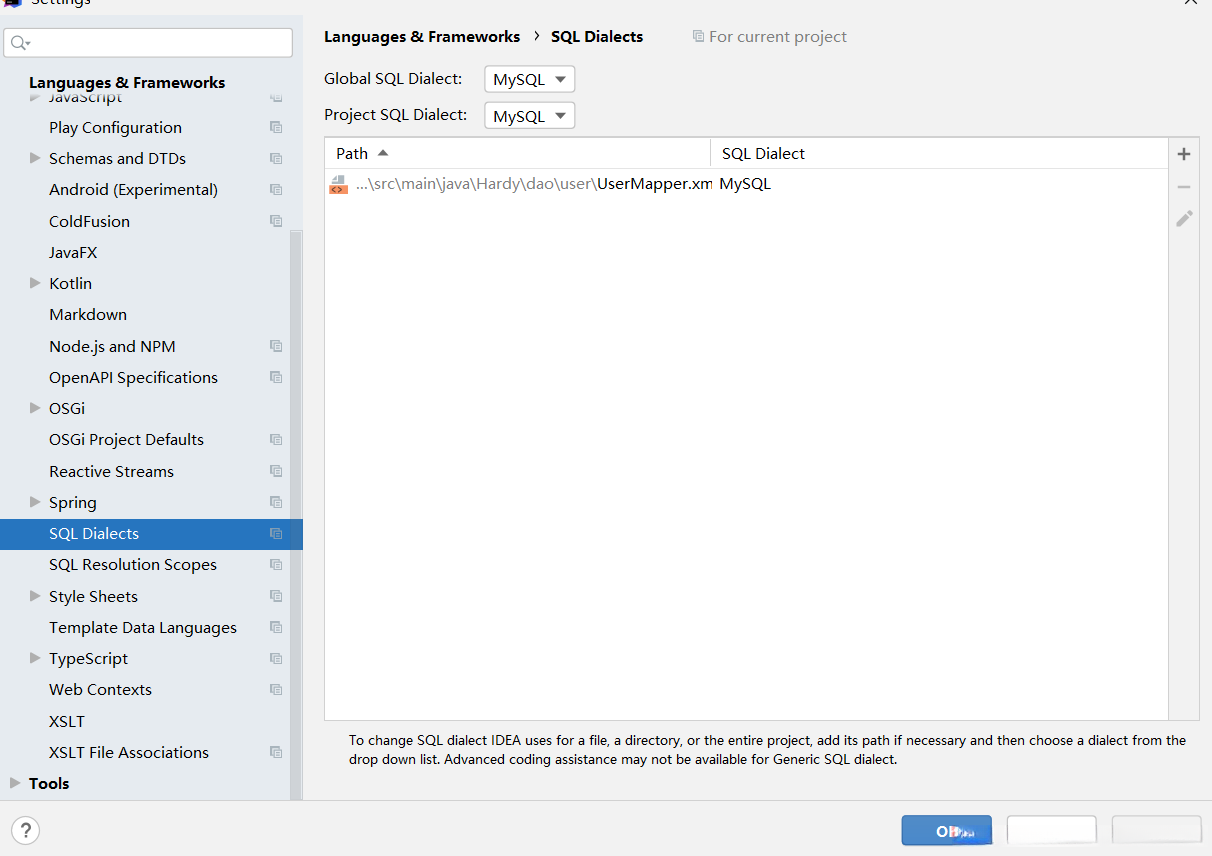
Task: Expand the Kotlin settings node
Action: tap(35, 283)
